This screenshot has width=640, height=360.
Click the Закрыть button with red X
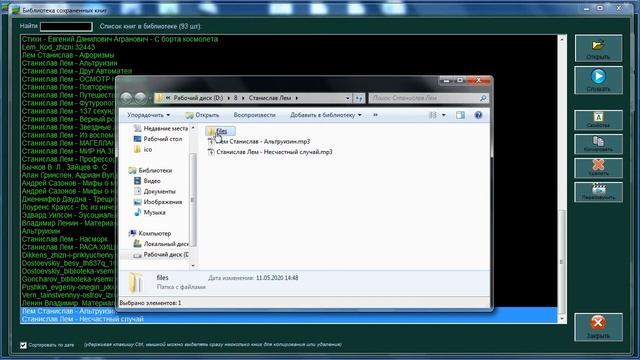coord(598,327)
